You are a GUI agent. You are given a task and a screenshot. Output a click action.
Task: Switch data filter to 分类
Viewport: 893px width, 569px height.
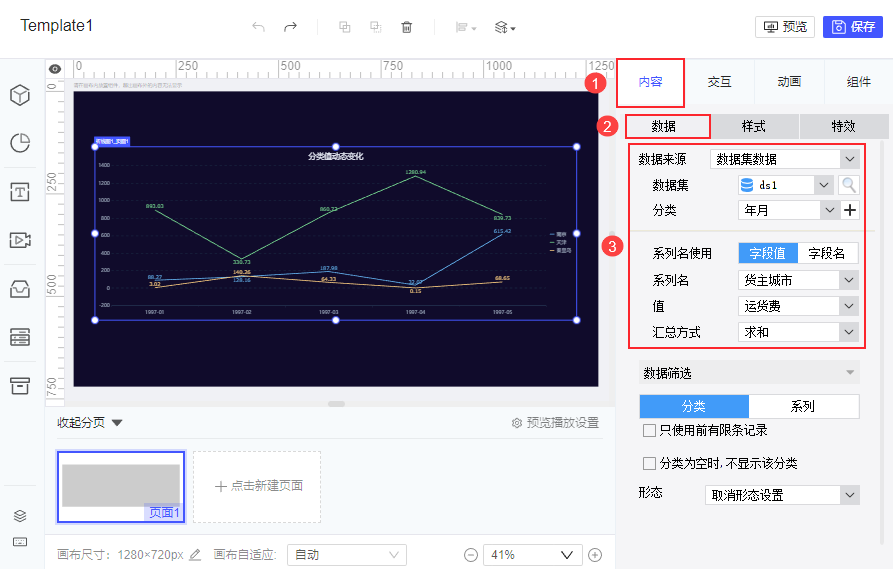pos(694,406)
